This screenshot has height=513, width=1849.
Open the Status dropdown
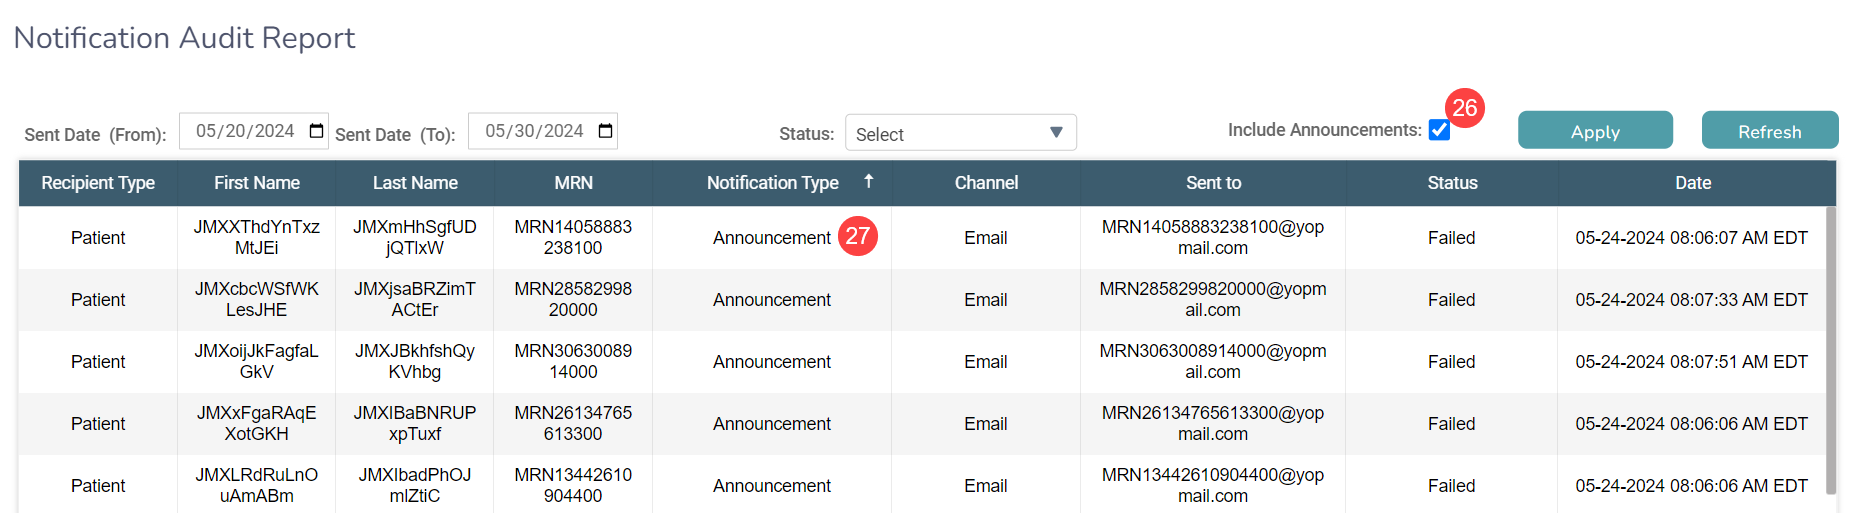tap(959, 133)
